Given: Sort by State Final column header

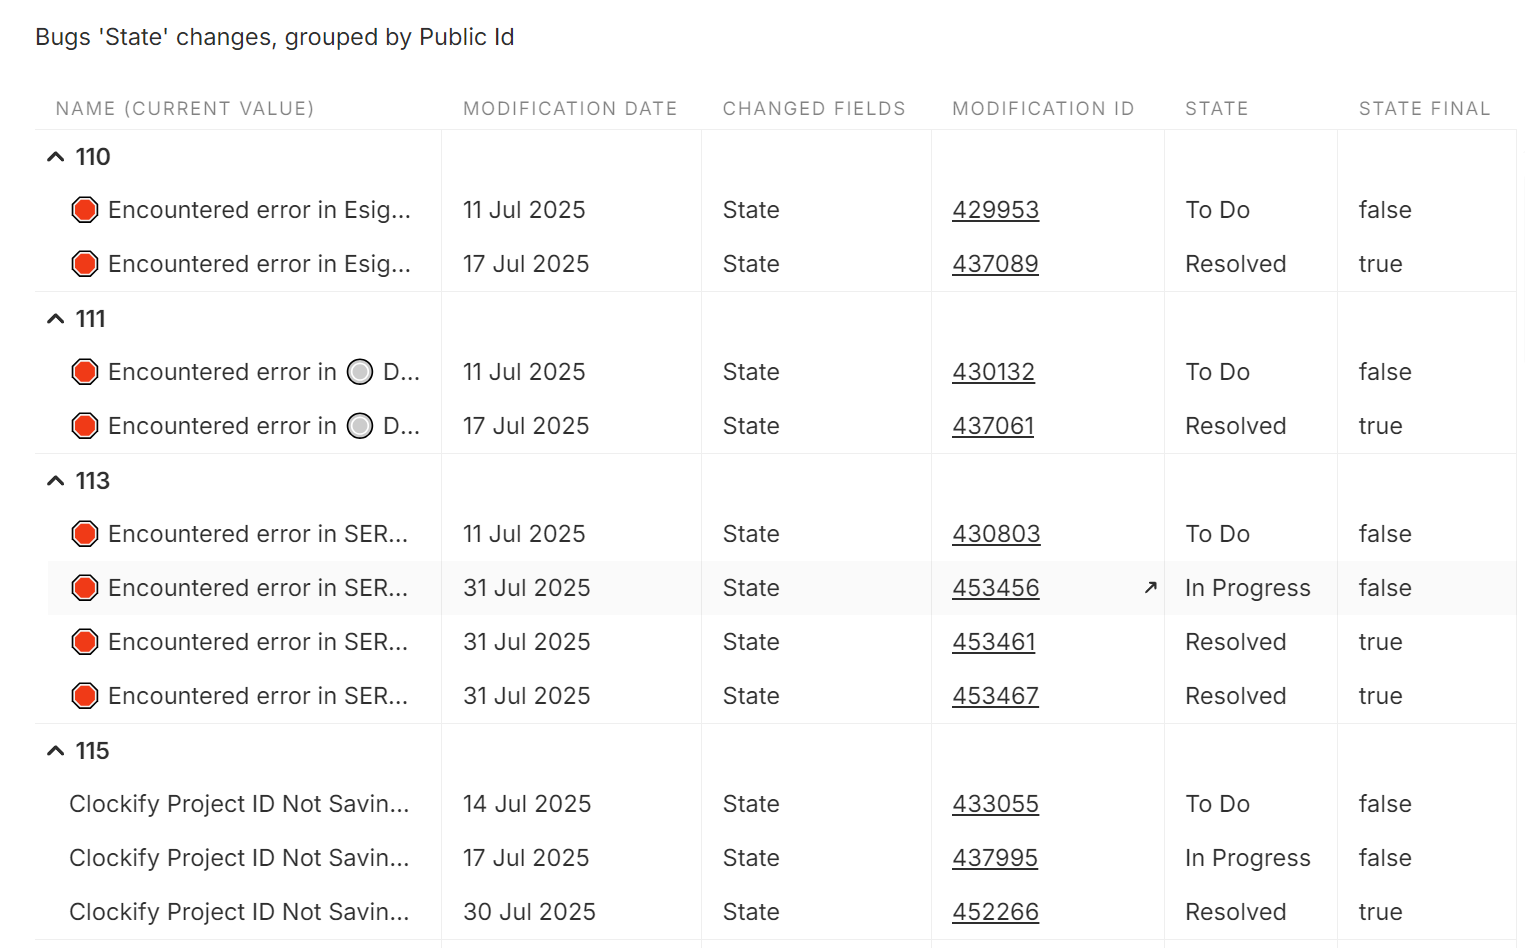Looking at the screenshot, I should click(x=1424, y=108).
